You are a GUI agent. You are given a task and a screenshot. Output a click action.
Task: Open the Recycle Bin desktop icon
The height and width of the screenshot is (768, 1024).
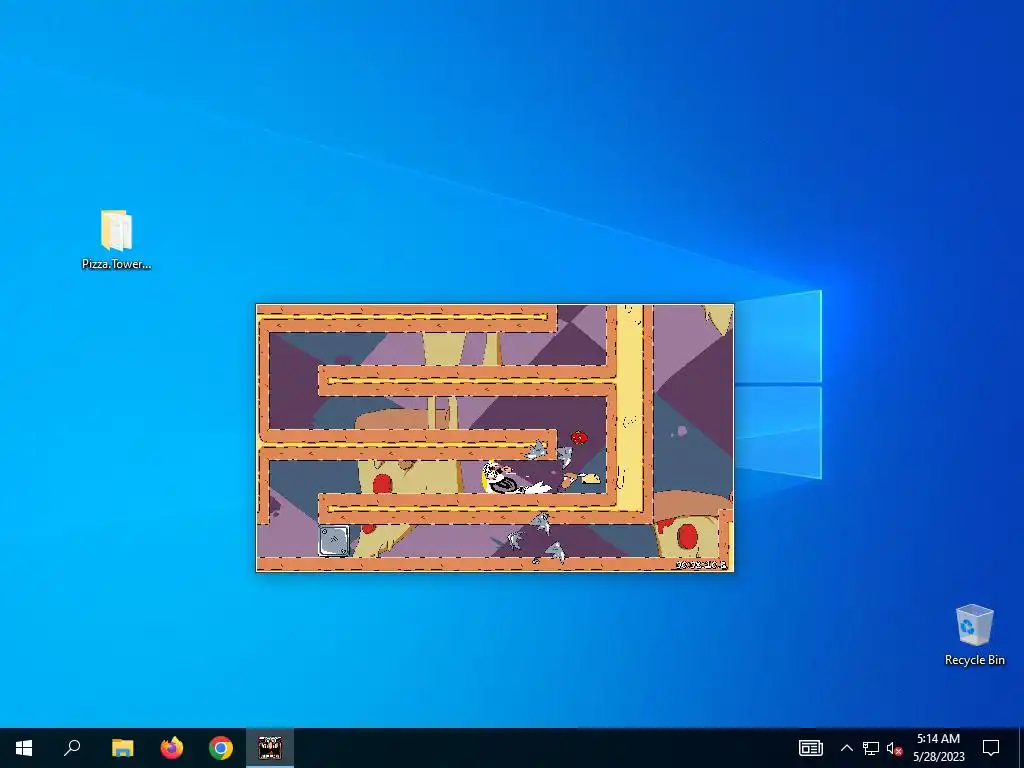tap(974, 635)
